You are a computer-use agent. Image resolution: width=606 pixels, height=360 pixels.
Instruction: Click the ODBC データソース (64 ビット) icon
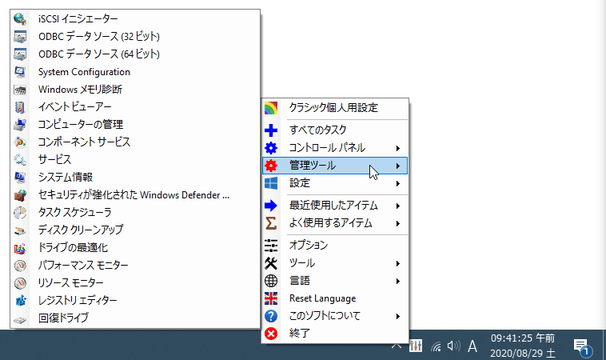click(20, 54)
